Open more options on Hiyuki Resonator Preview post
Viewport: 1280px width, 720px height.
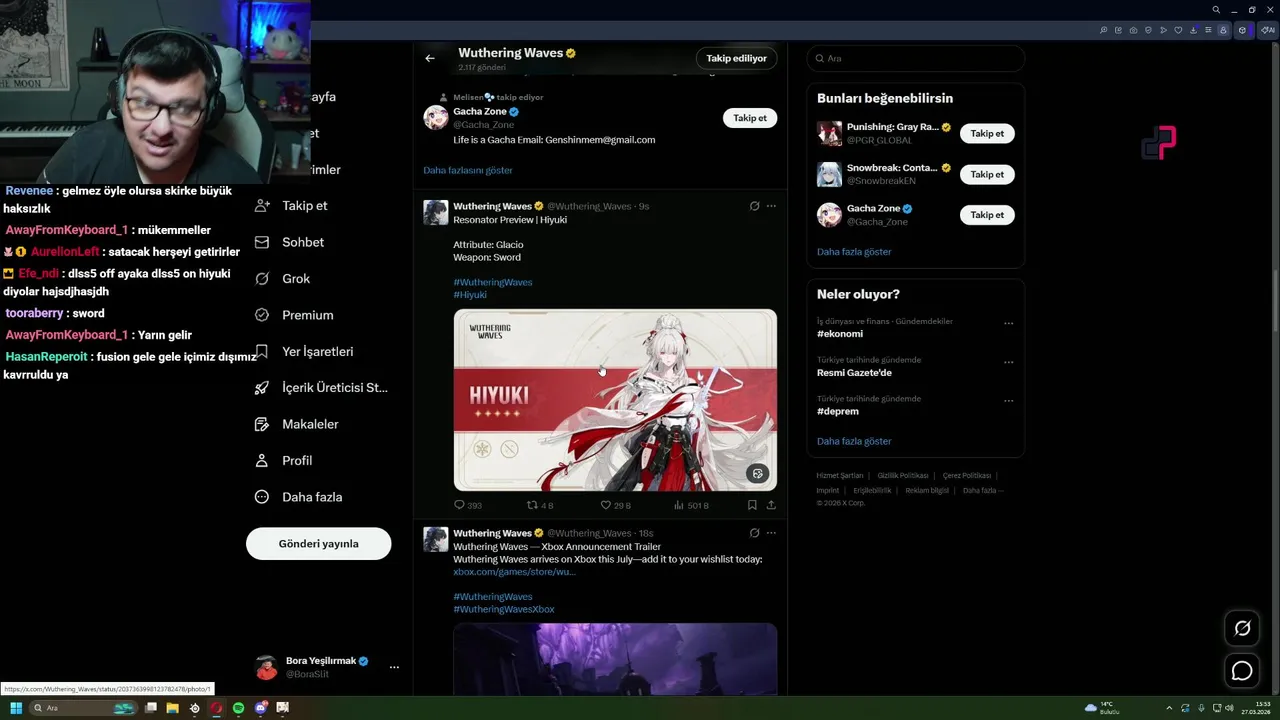771,206
